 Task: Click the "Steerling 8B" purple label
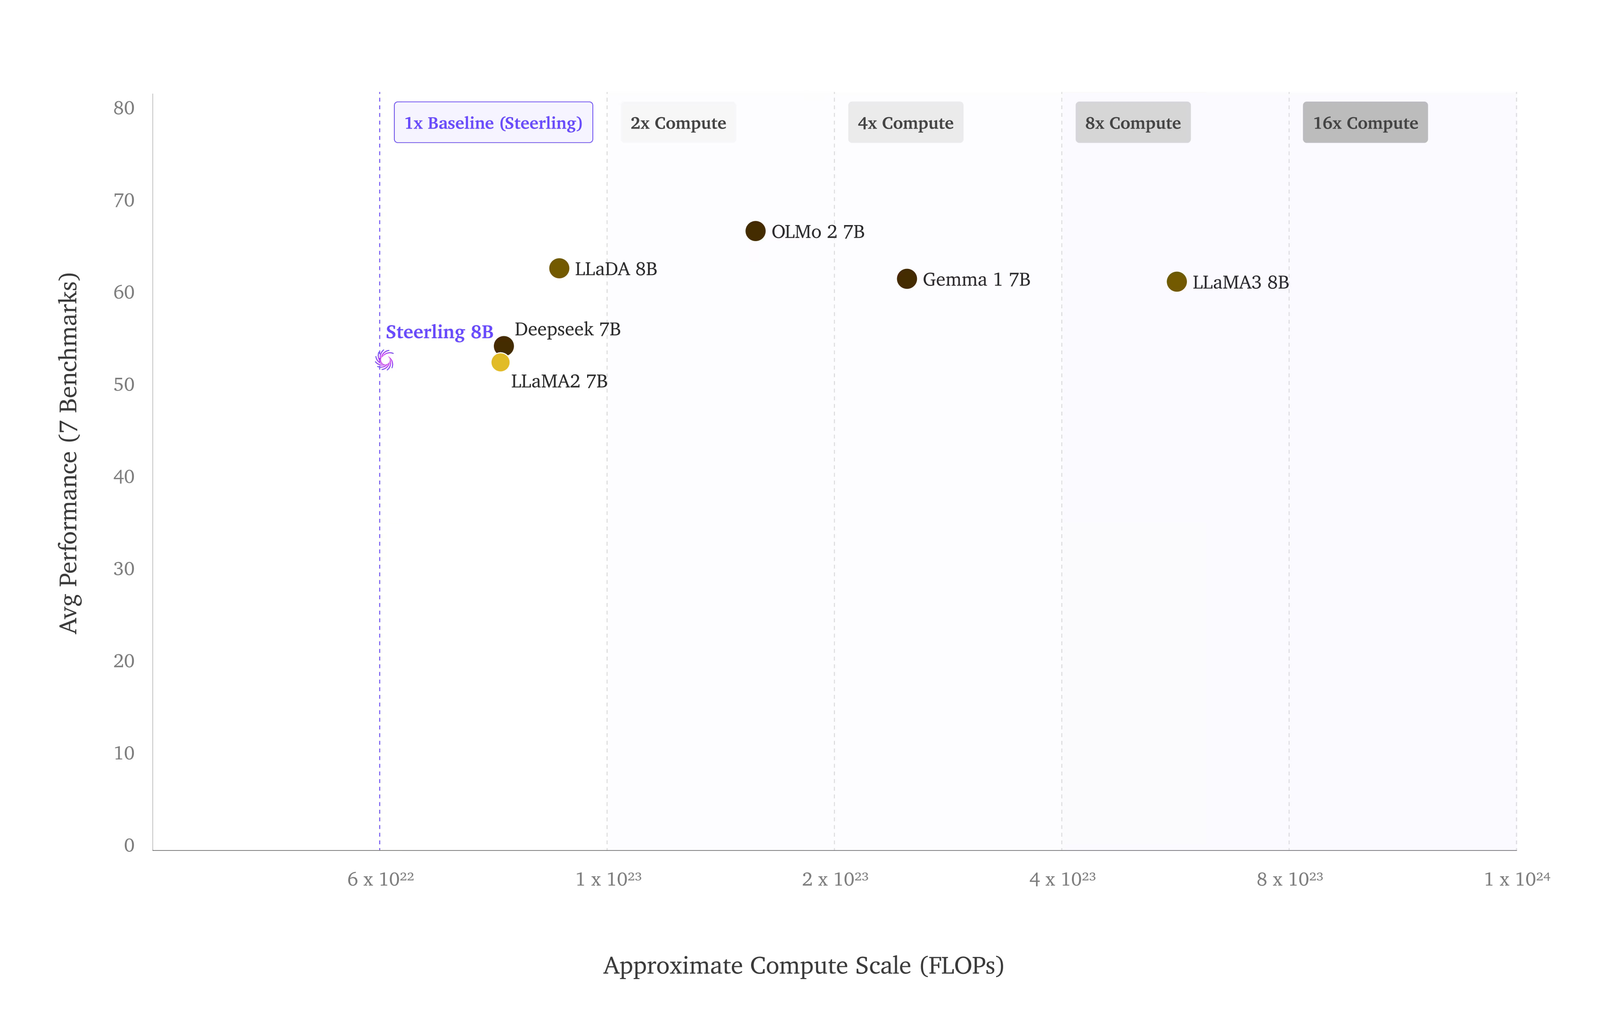click(440, 332)
